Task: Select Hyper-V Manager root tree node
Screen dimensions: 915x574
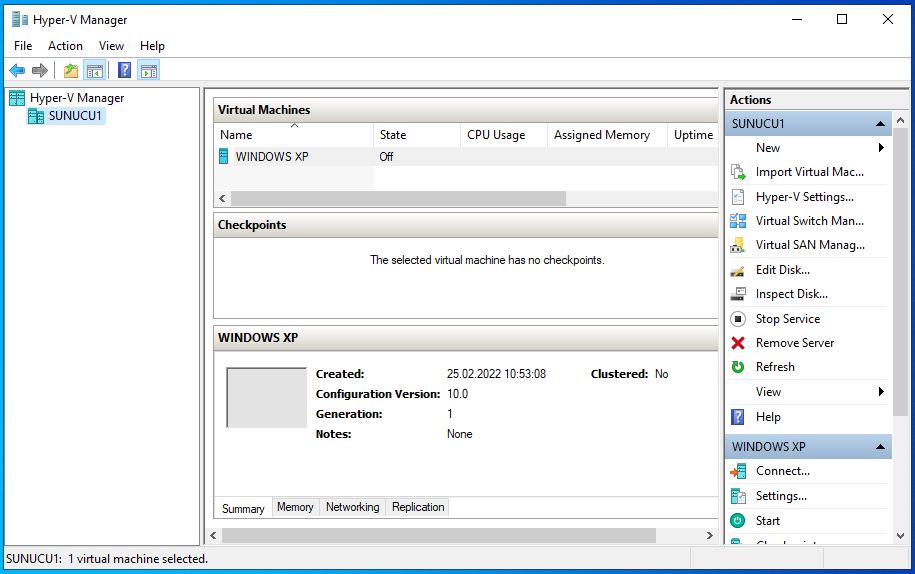Action: coord(77,98)
